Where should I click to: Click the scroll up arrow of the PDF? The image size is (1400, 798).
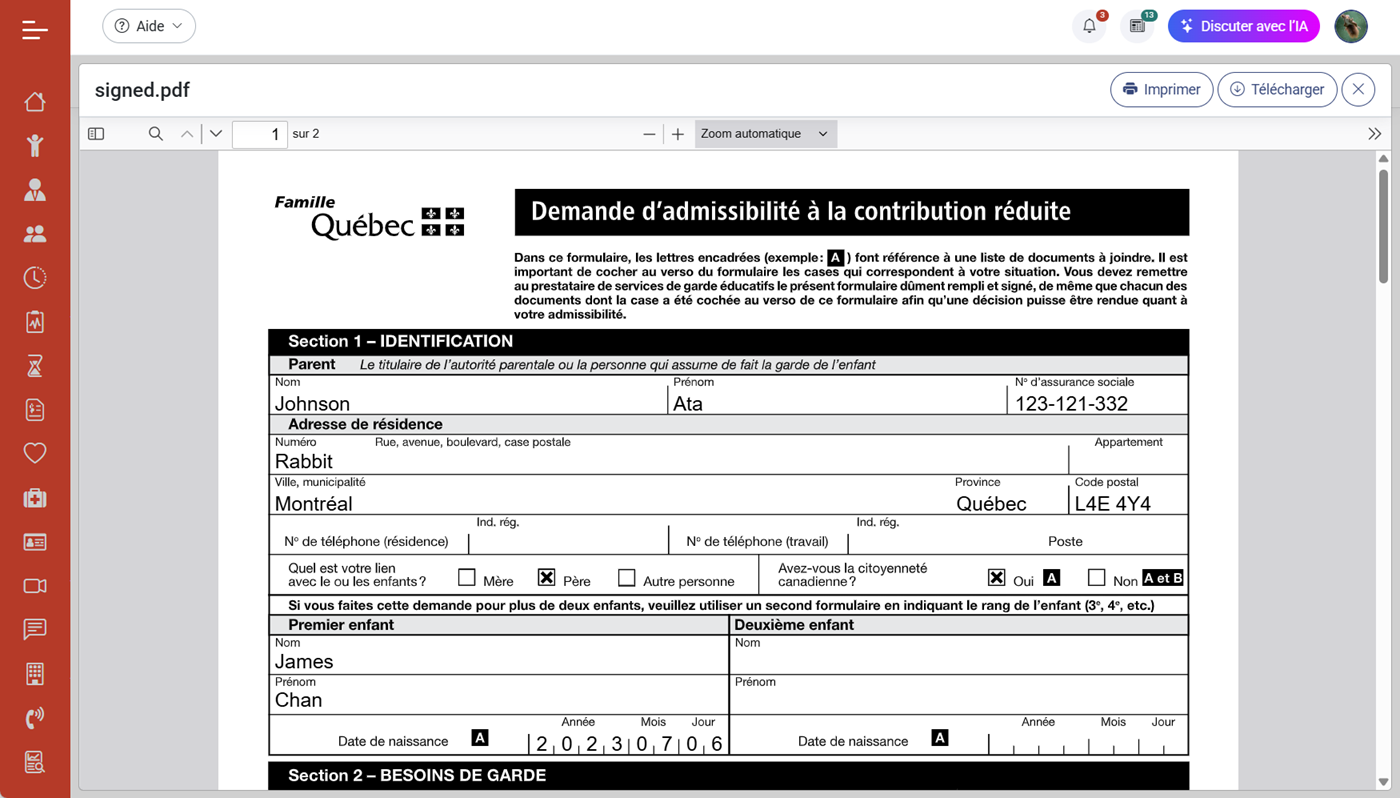click(x=1384, y=158)
